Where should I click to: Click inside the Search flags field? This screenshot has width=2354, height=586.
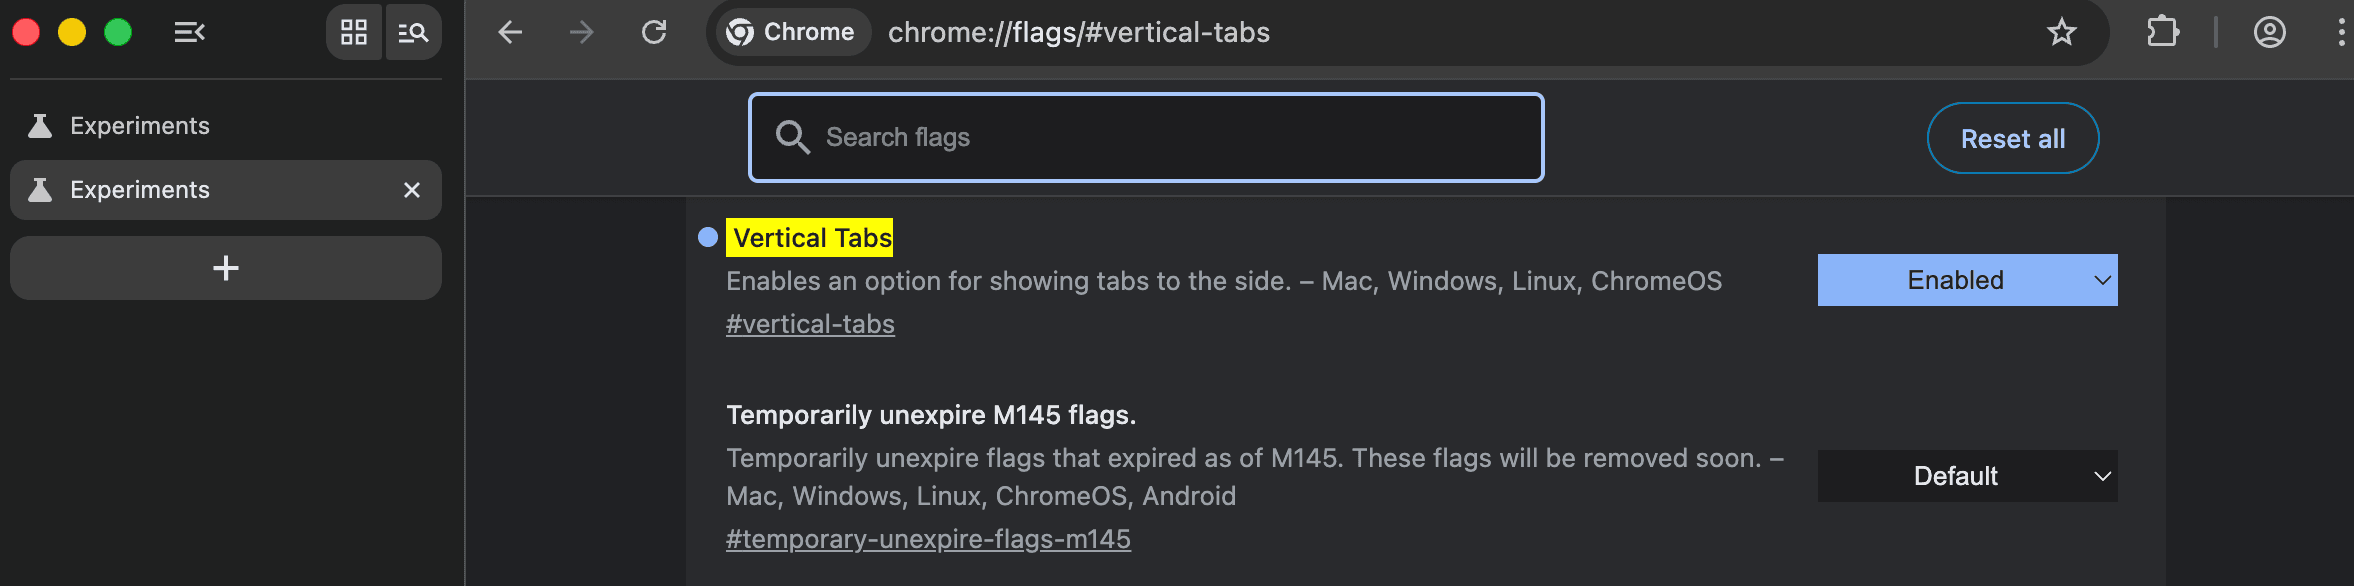click(1100, 137)
